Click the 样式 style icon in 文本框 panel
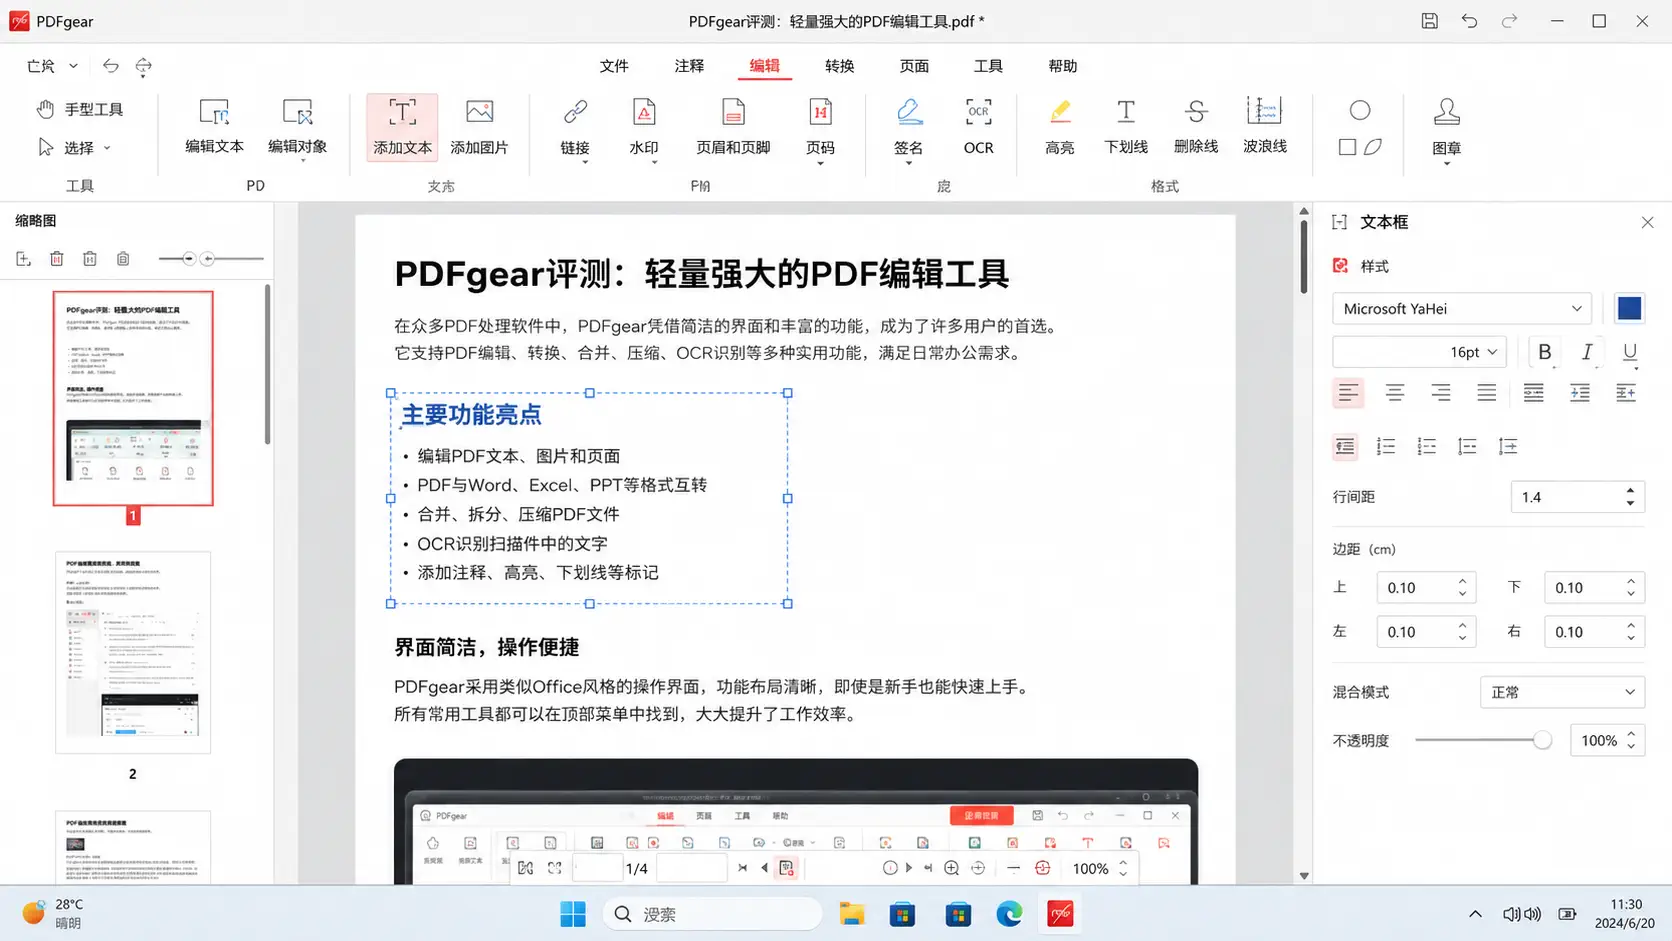1672x941 pixels. coord(1340,266)
